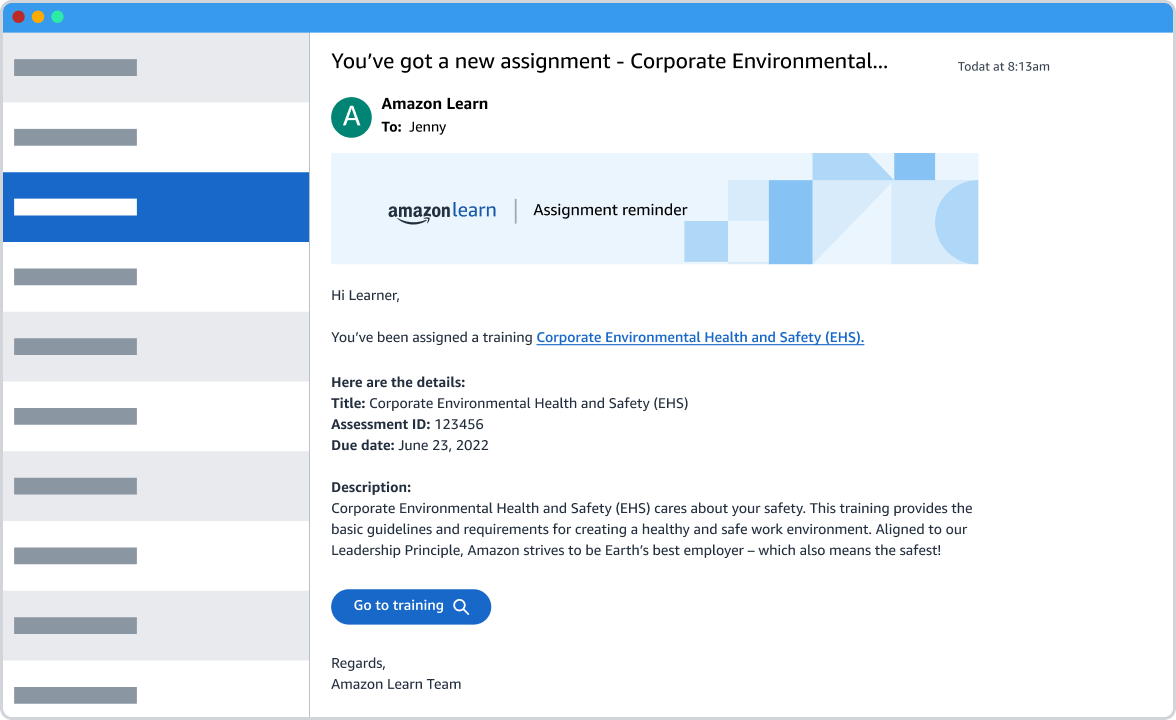Open the second message in the sidebar list
This screenshot has width=1176, height=720.
(x=156, y=137)
